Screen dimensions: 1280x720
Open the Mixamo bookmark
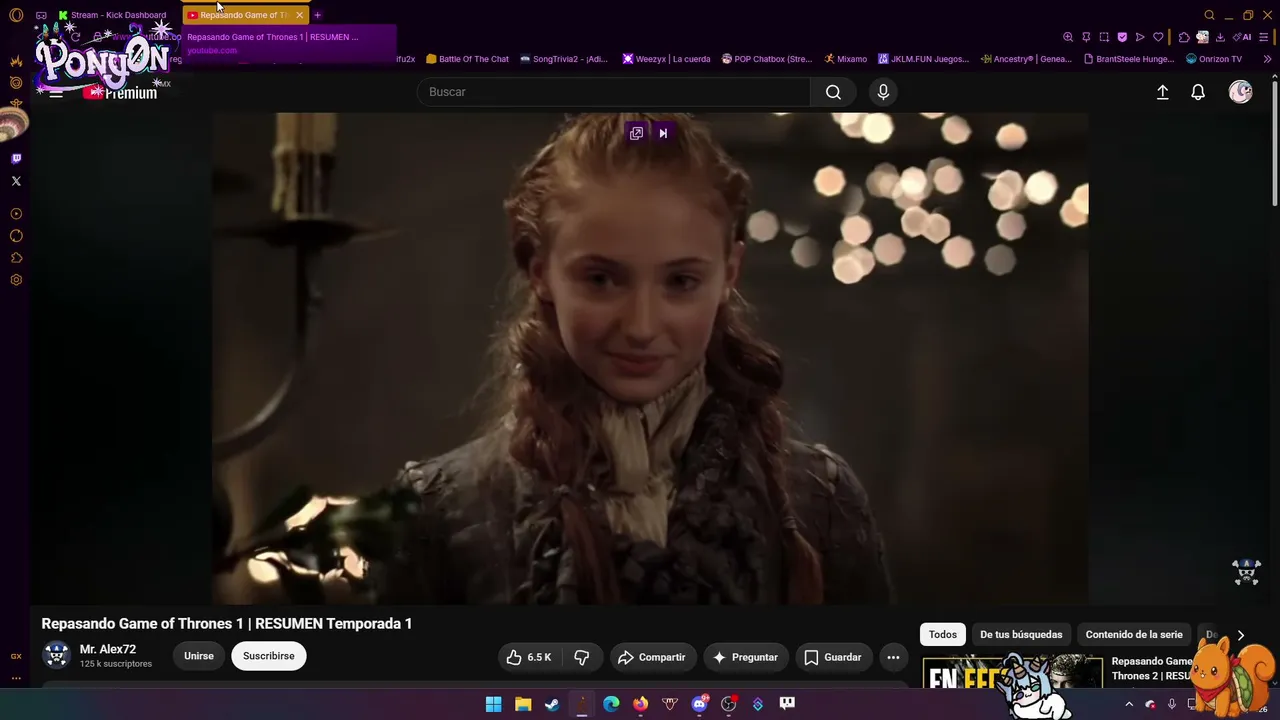[x=846, y=59]
